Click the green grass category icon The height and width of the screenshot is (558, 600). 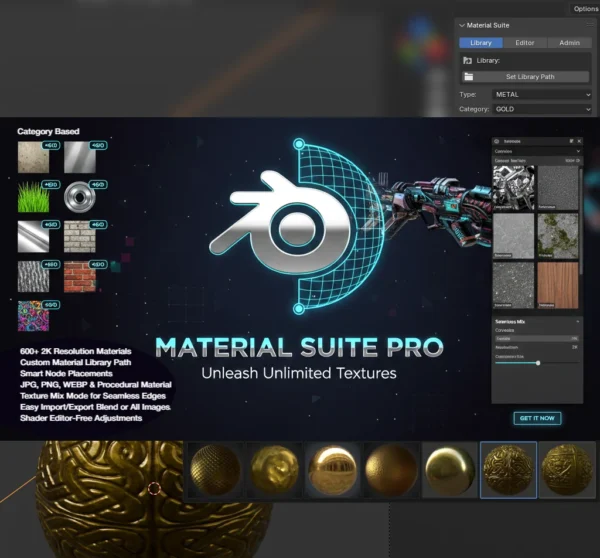coord(33,195)
